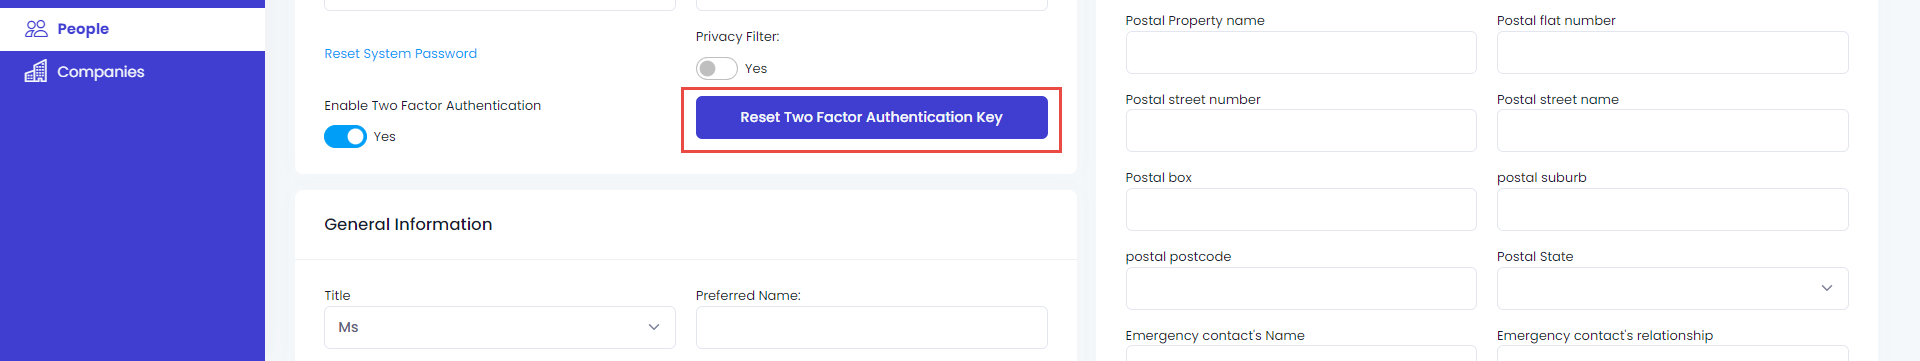Click the People icon in sidebar
Screen dimensions: 1920x361
pyautogui.click(x=36, y=29)
